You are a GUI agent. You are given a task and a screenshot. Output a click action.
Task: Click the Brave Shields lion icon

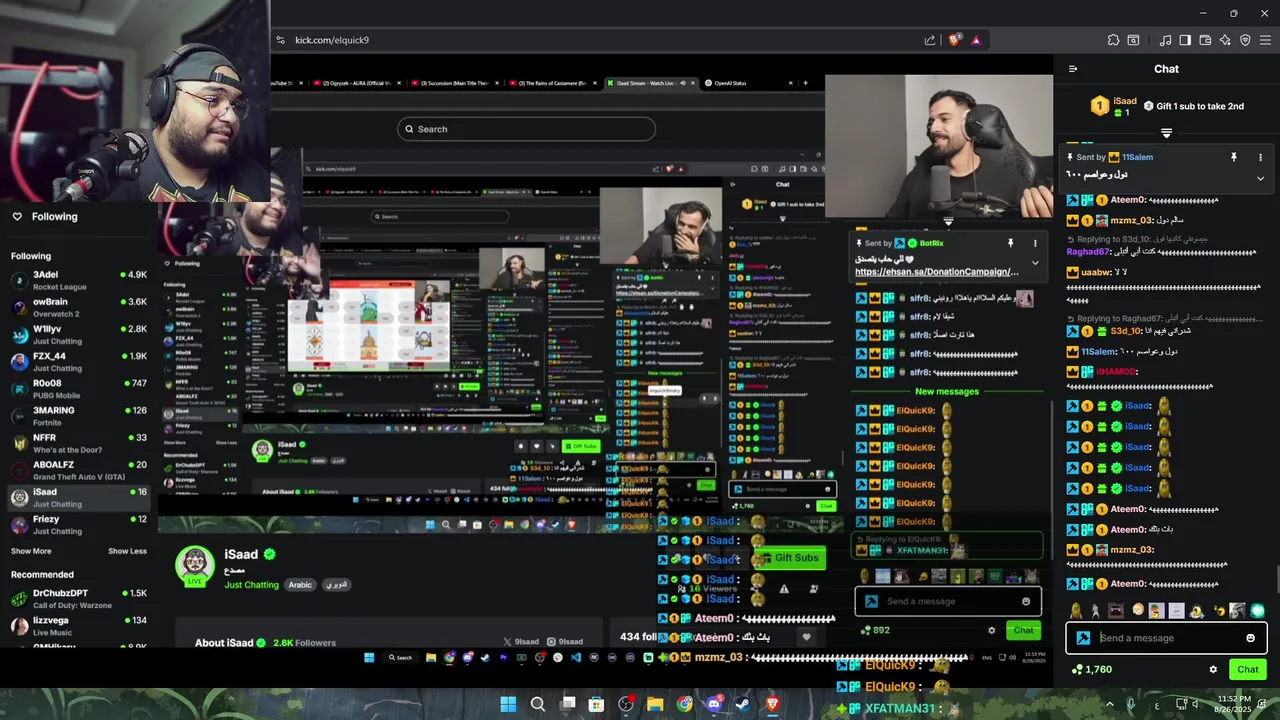coord(955,40)
